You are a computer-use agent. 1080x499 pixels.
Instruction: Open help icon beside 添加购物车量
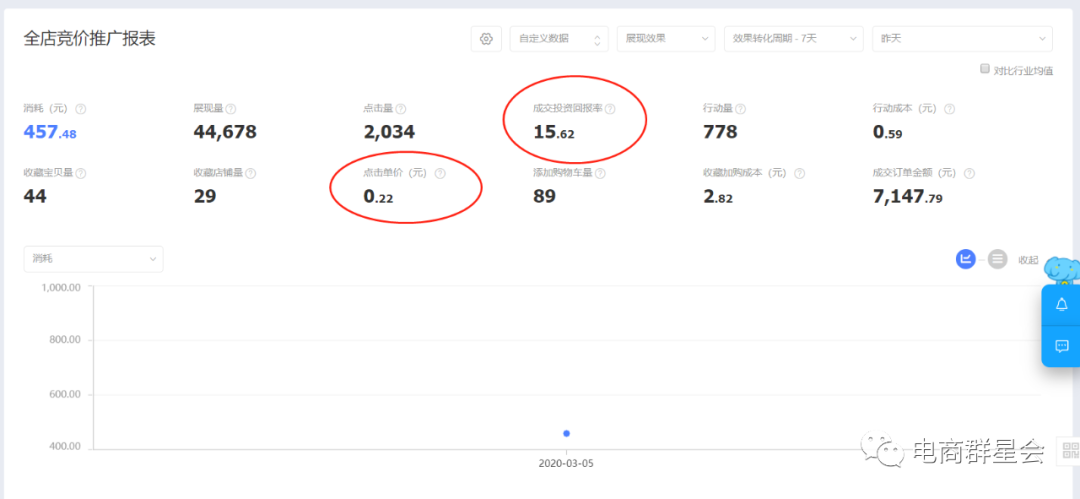coord(600,174)
